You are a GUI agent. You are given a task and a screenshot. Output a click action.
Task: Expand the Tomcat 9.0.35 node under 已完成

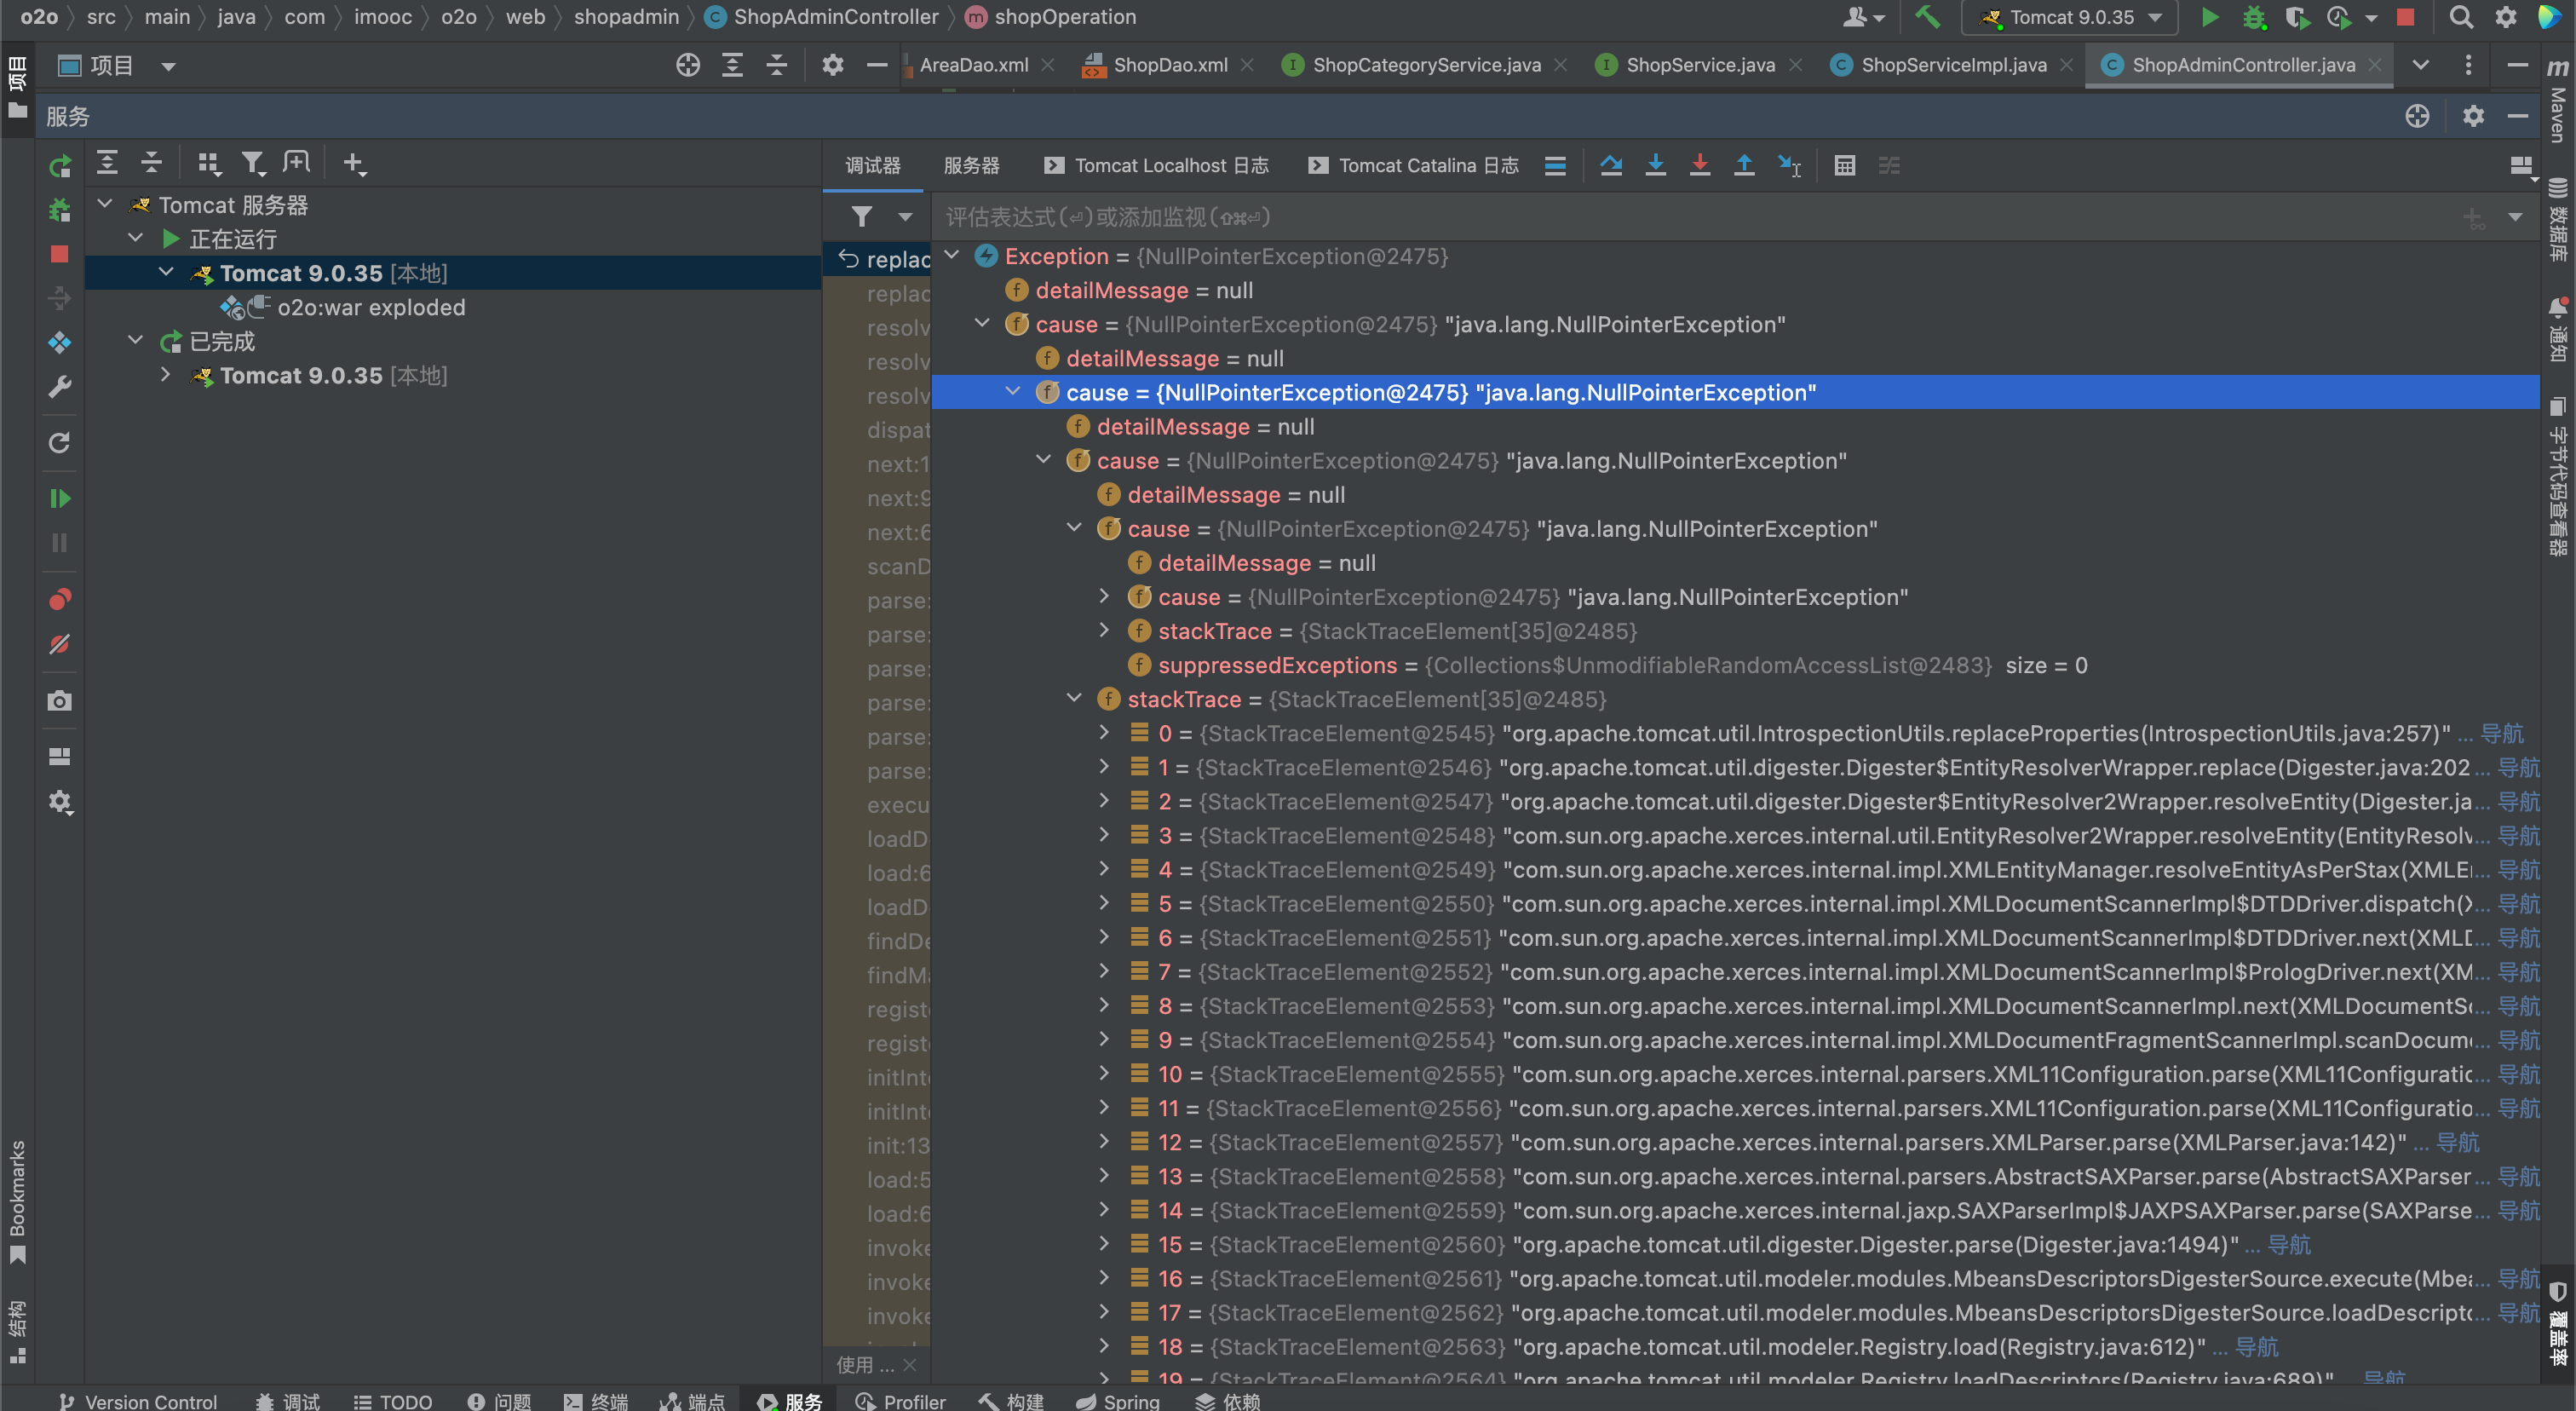tap(166, 375)
